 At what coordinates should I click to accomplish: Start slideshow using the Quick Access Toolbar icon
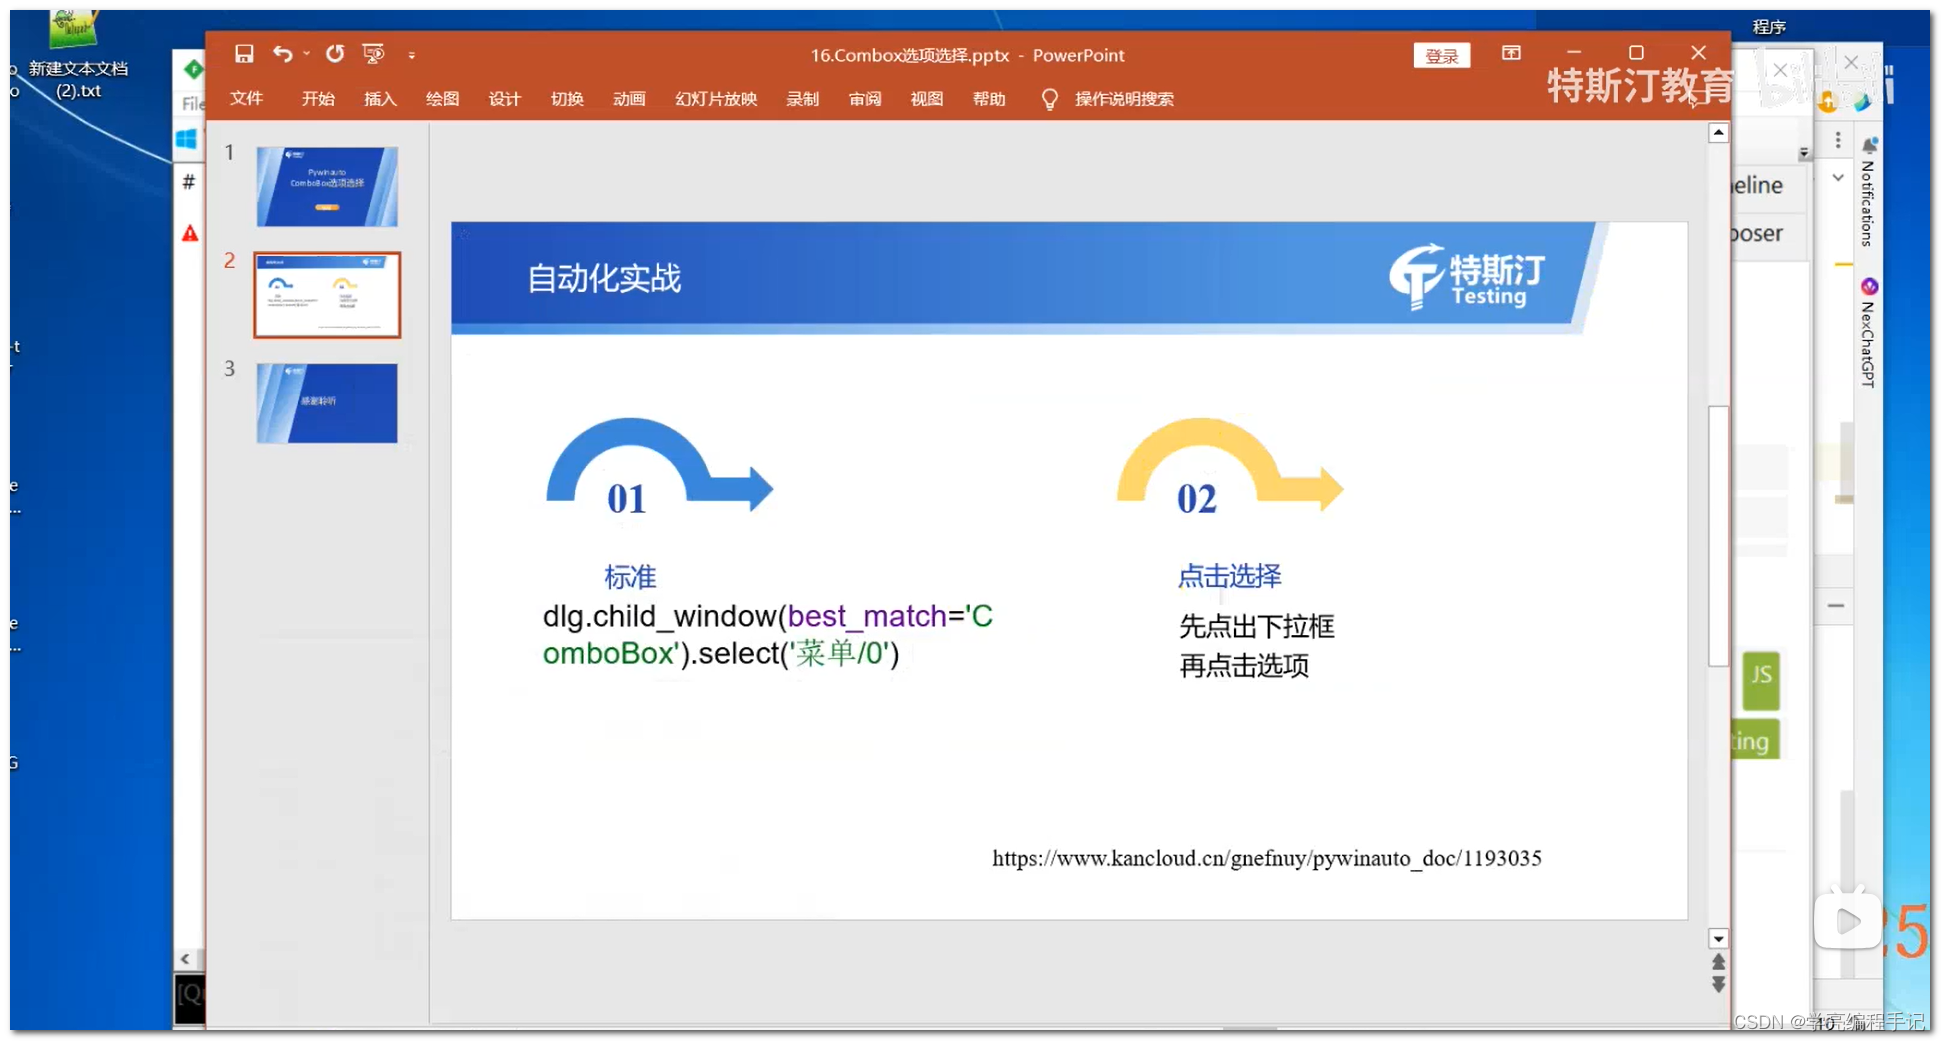(x=374, y=54)
